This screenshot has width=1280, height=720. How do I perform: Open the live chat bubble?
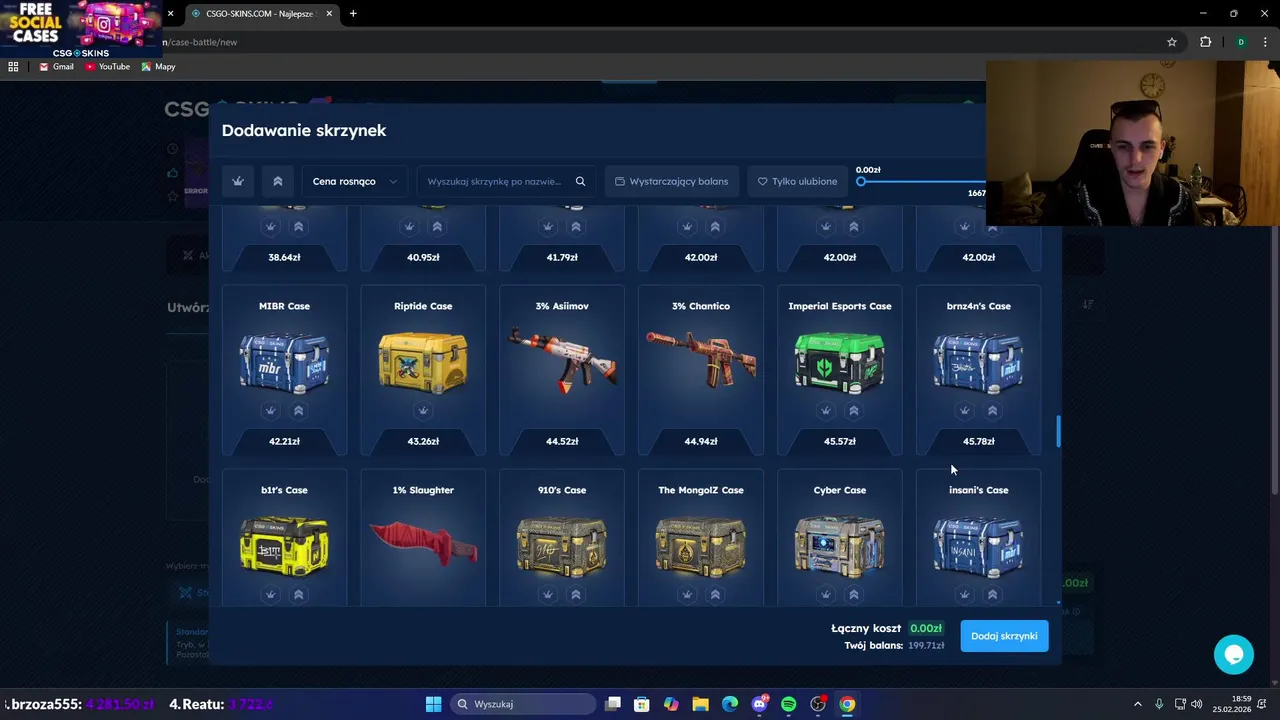point(1234,654)
